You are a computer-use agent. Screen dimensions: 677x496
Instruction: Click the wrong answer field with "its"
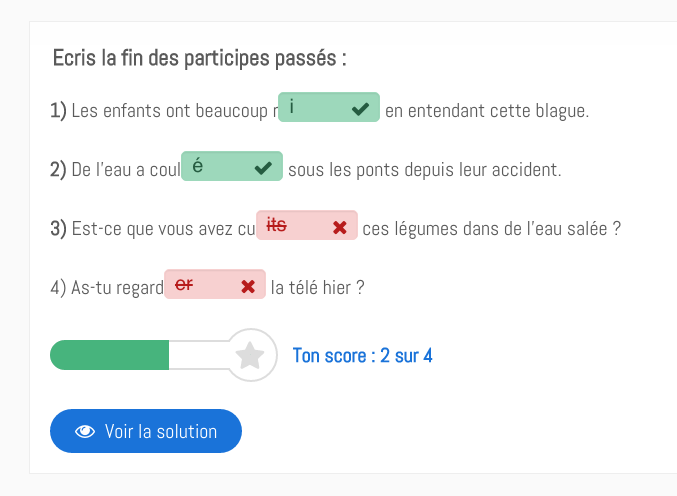307,225
